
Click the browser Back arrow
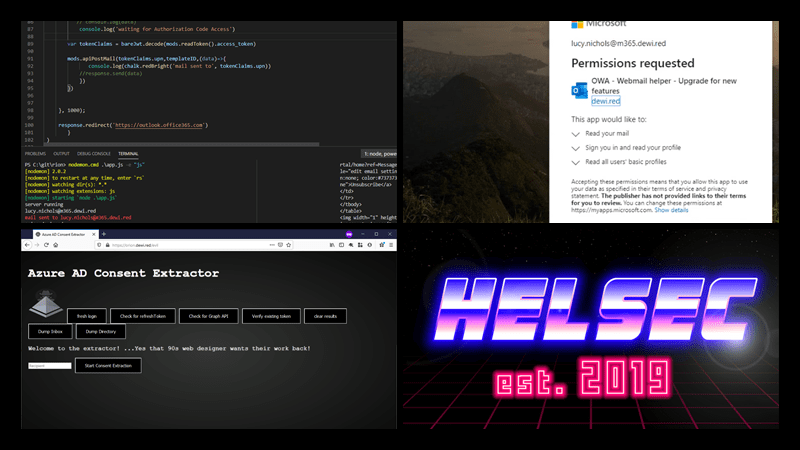tap(28, 244)
